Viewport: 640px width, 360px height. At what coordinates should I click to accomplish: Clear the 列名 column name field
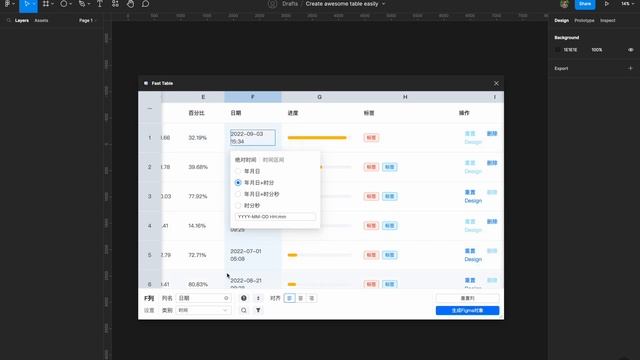(226, 298)
